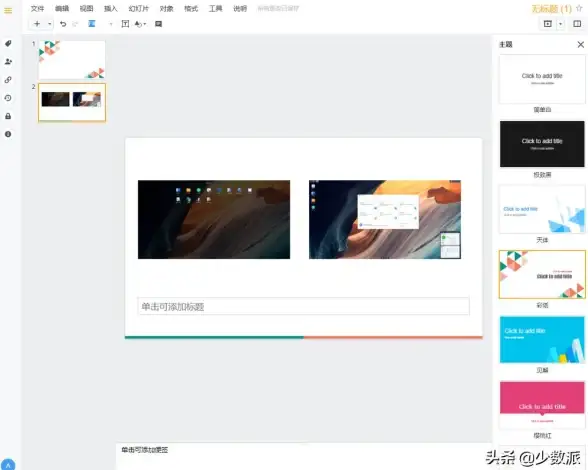Apply the 樱桃红 pink theme

point(542,405)
